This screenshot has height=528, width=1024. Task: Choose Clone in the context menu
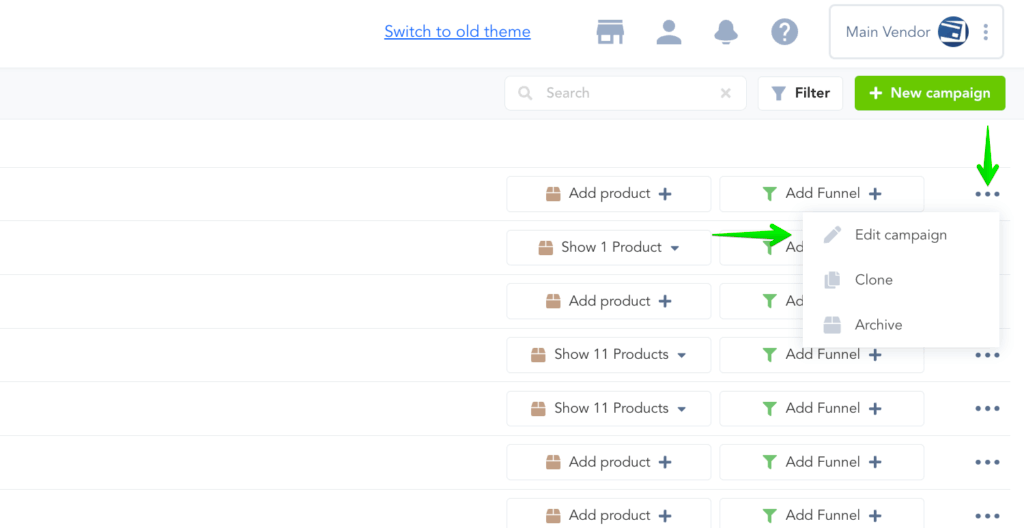tap(873, 280)
